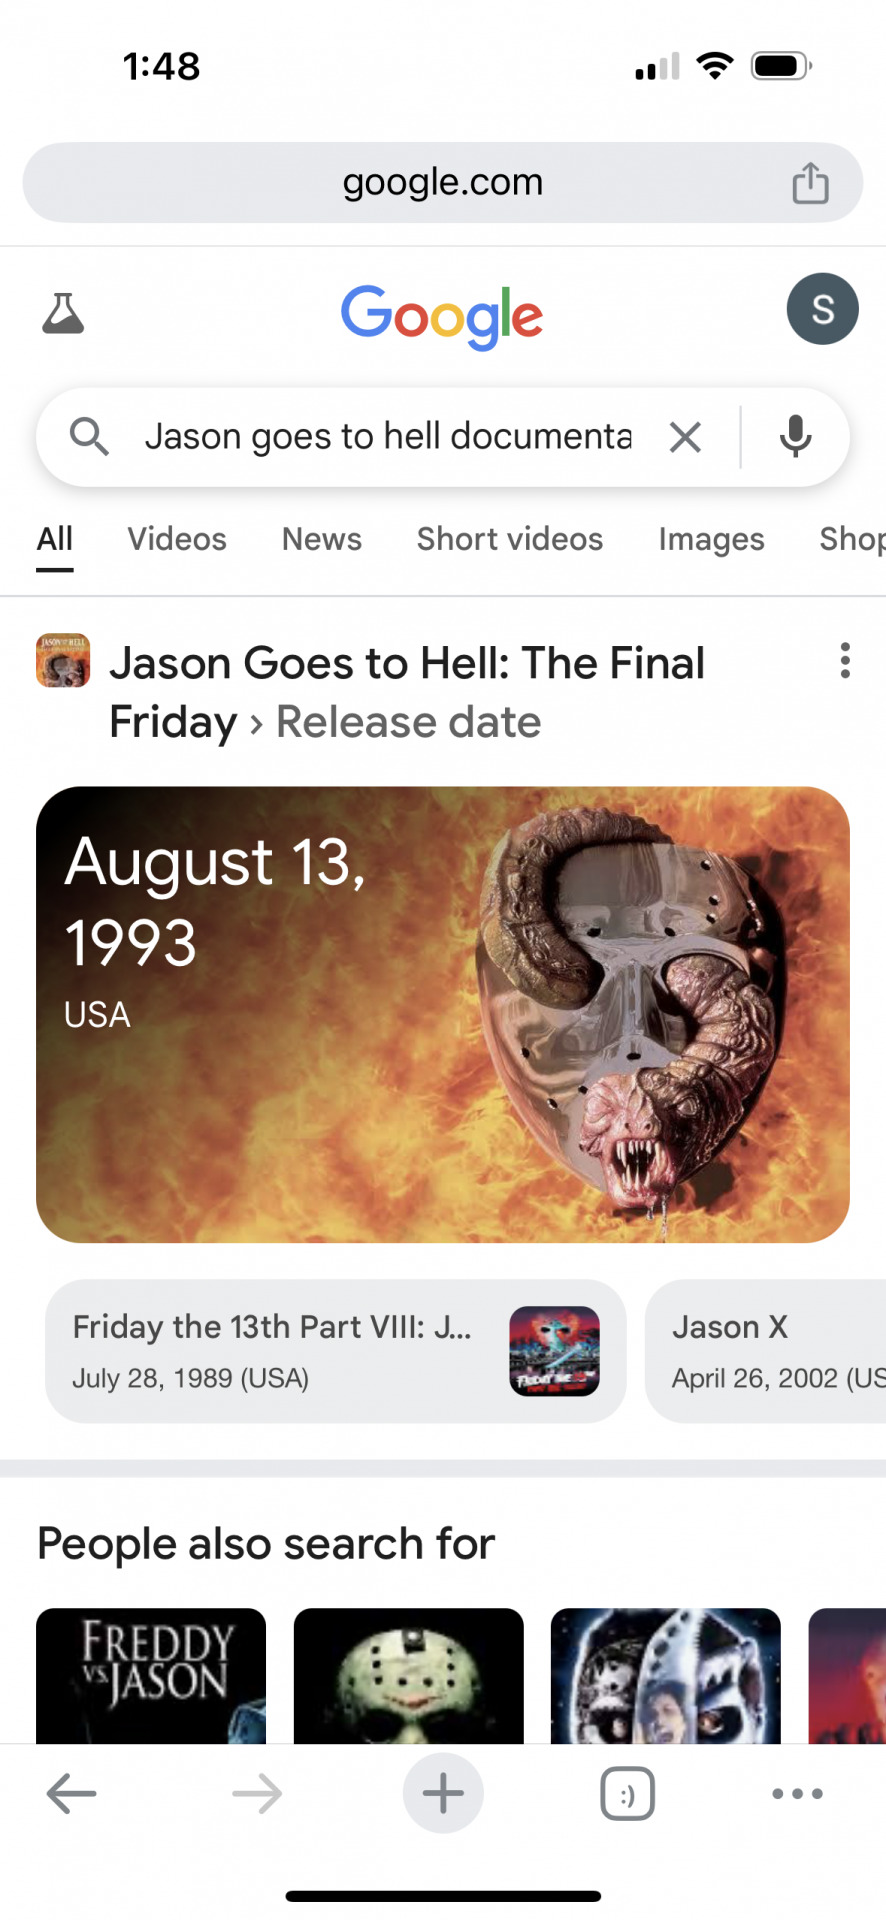Open the tab switcher icon
This screenshot has height=1920, width=886.
(x=627, y=1793)
